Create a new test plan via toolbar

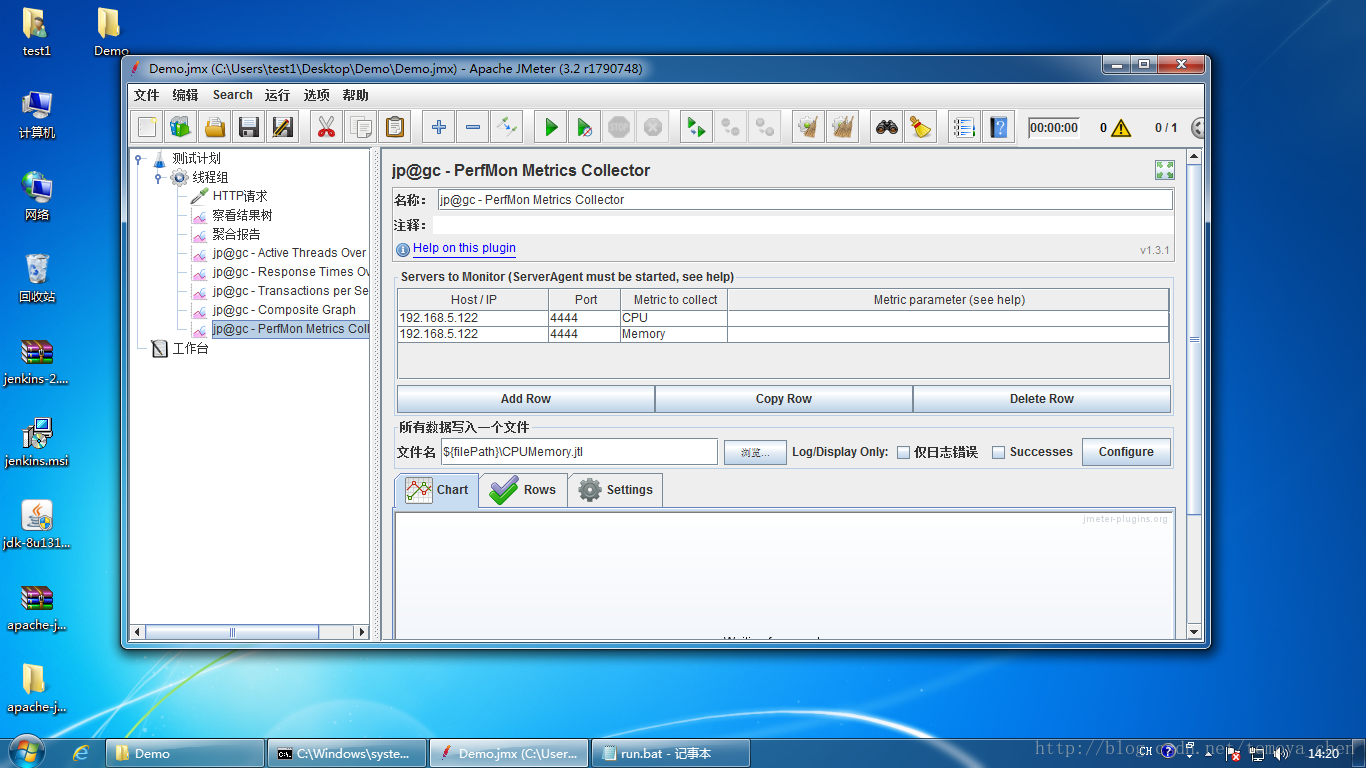coord(147,127)
